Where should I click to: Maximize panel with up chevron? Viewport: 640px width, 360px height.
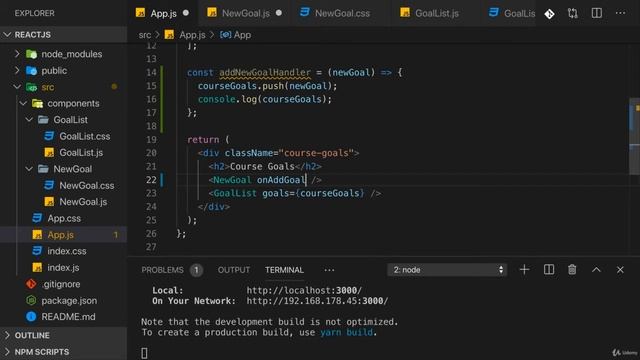pos(596,269)
